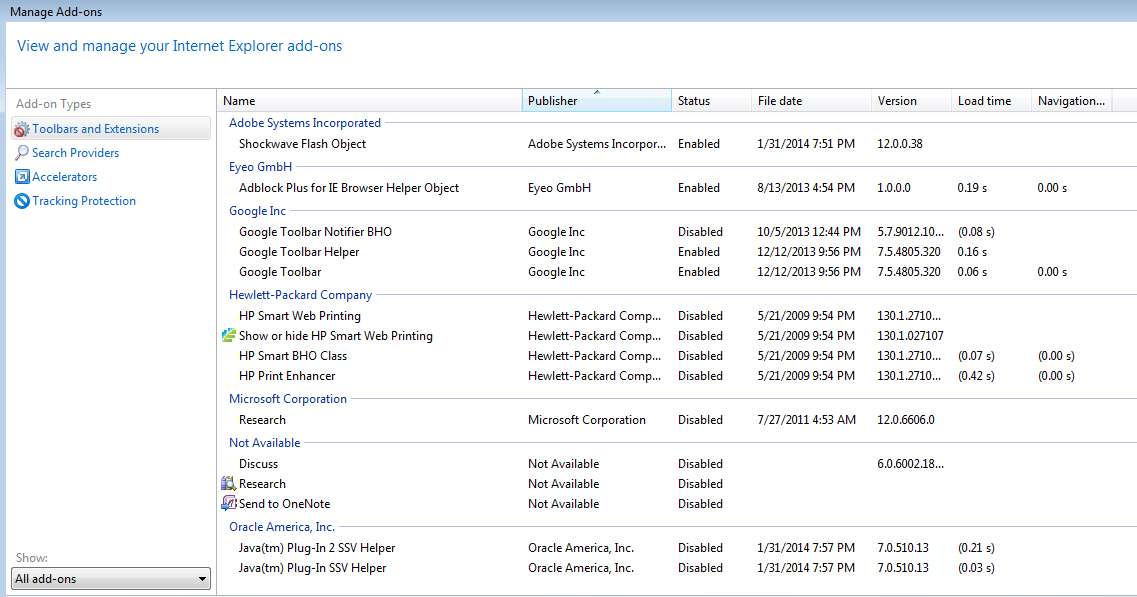
Task: Select Accelerators add-on type
Action: coord(65,177)
